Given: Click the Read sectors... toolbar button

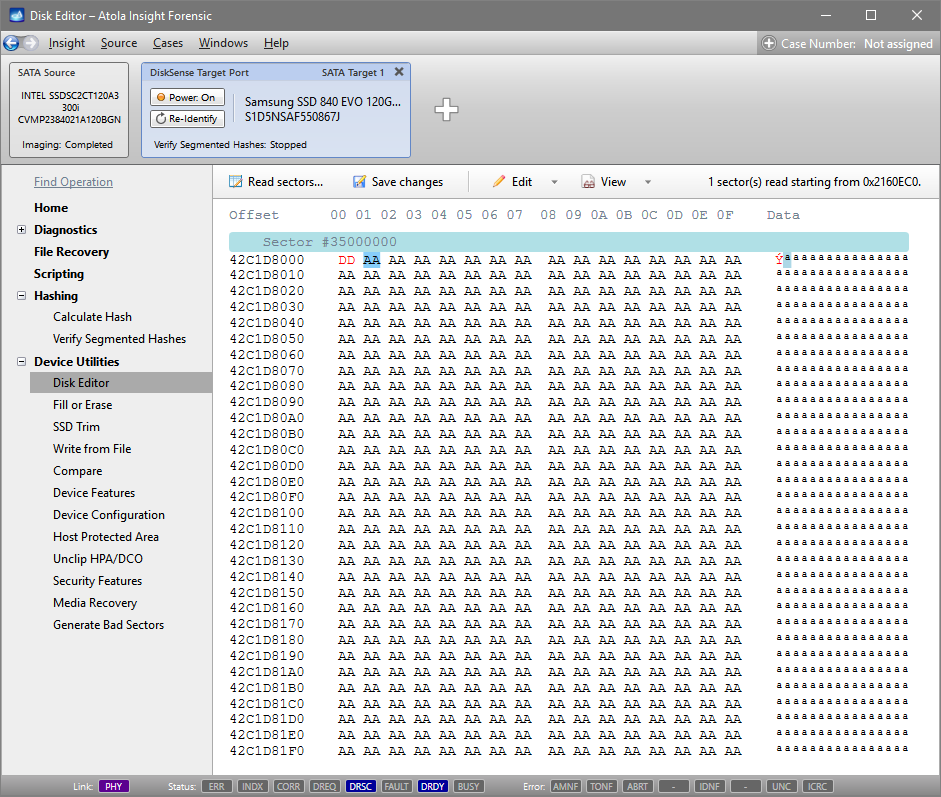Looking at the screenshot, I should click(x=276, y=182).
